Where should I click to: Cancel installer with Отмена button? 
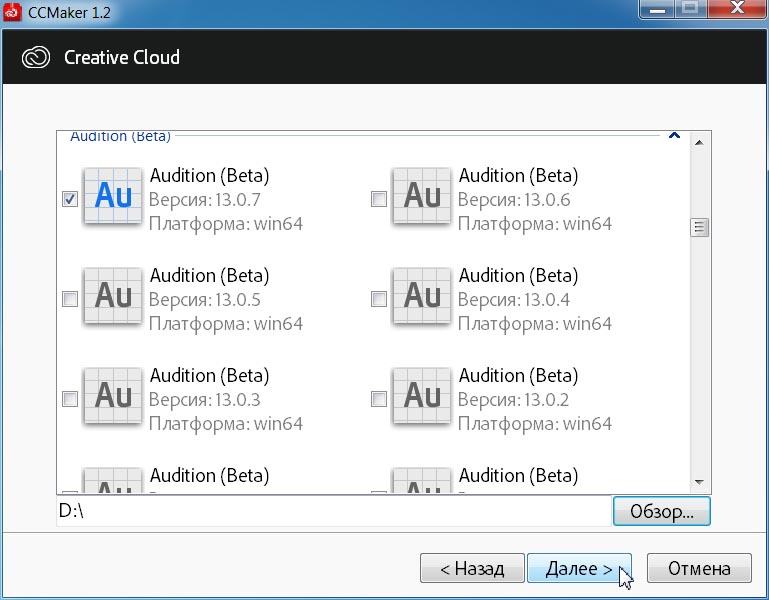click(699, 568)
